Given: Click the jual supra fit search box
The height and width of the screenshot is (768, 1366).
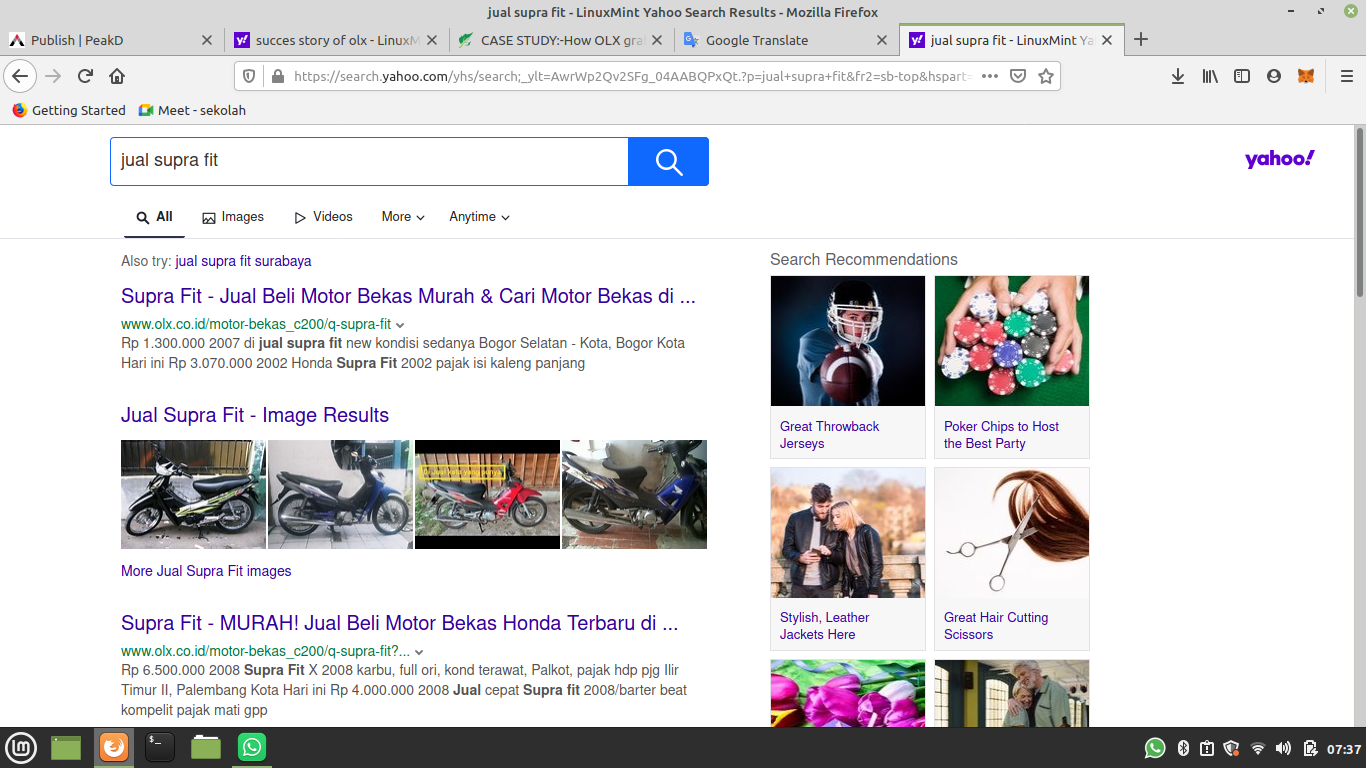Looking at the screenshot, I should [369, 161].
